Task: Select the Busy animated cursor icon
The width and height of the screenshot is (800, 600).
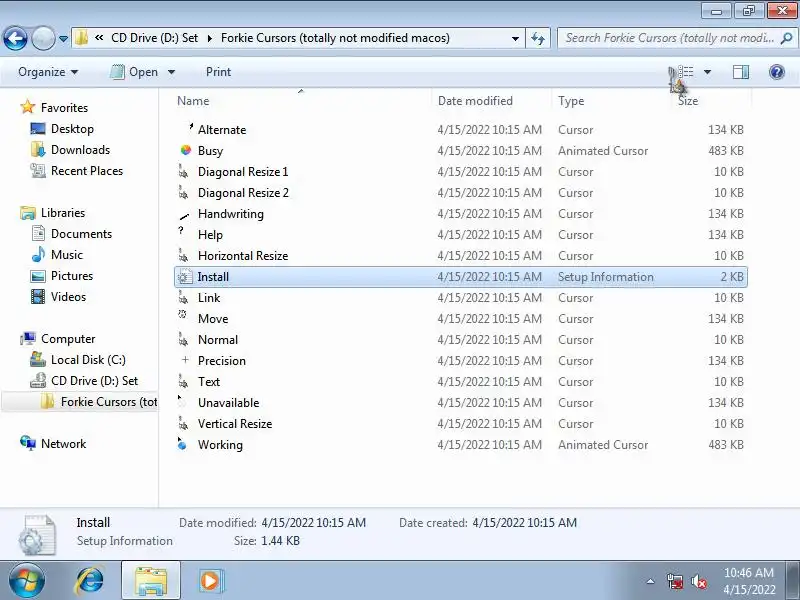Action: [x=186, y=150]
